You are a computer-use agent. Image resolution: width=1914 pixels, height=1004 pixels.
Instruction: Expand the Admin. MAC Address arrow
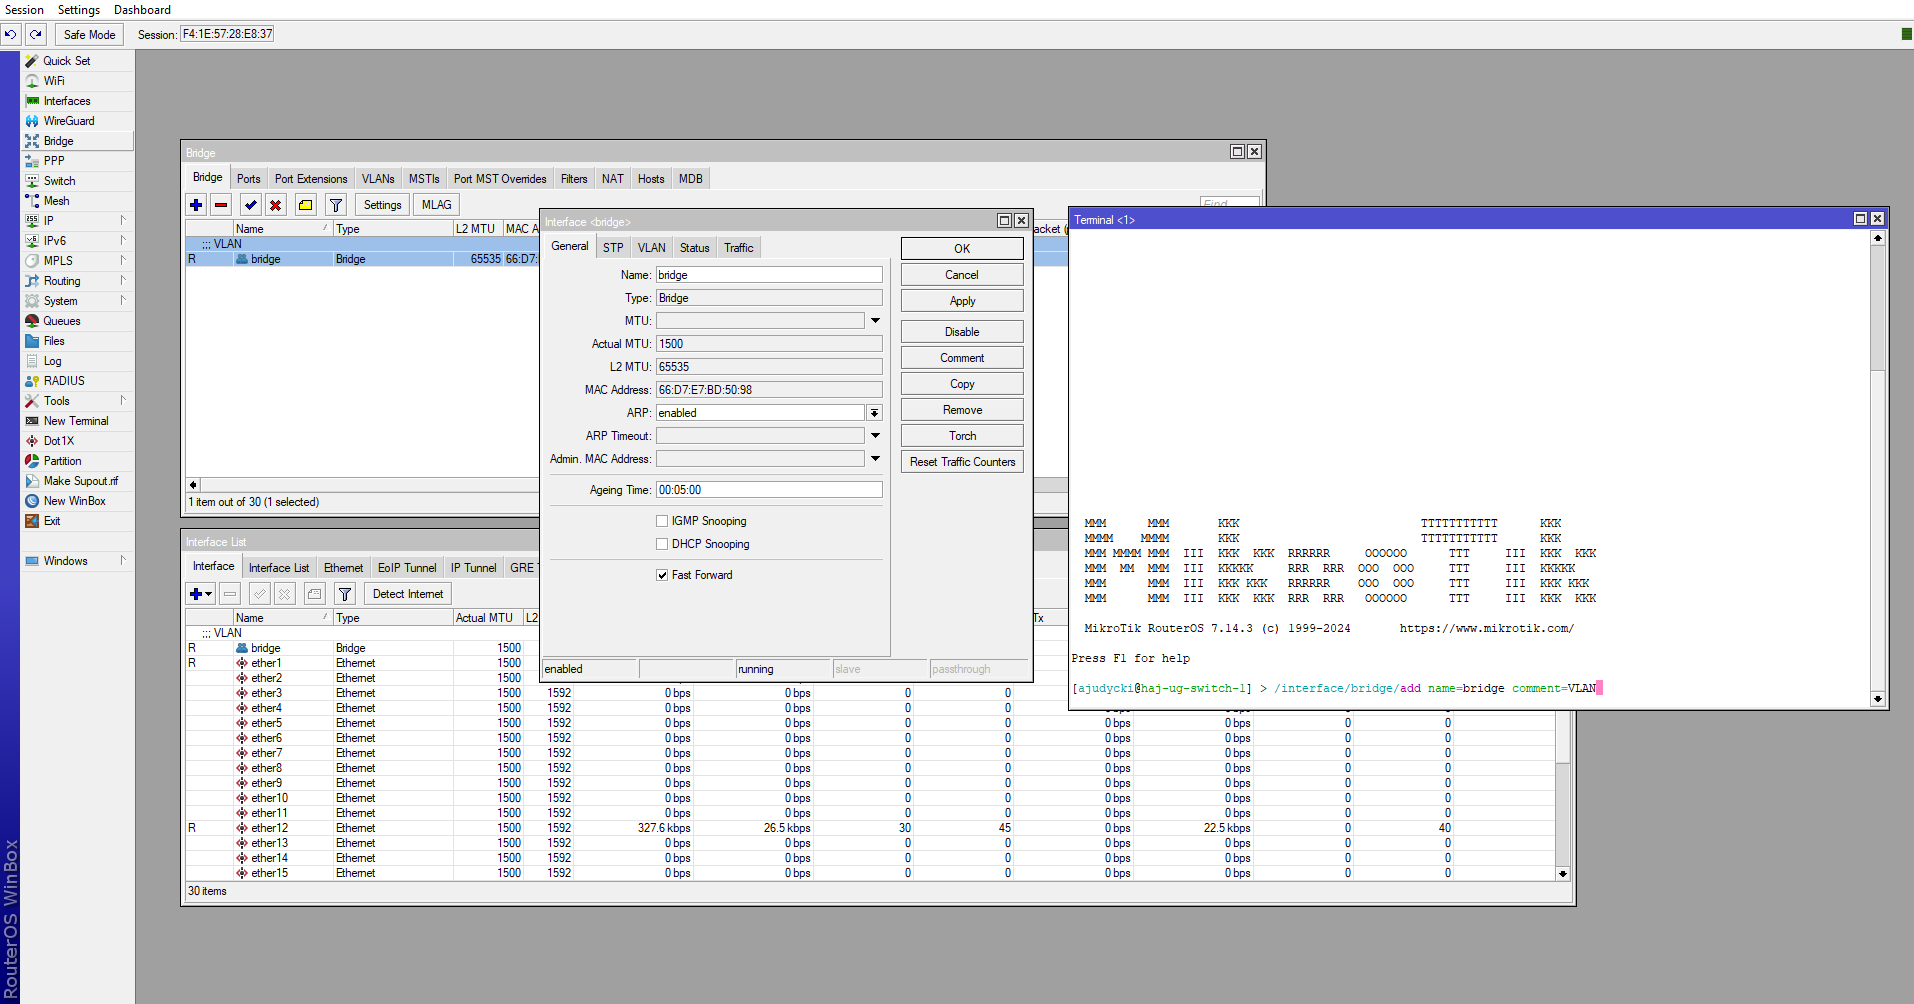point(875,459)
